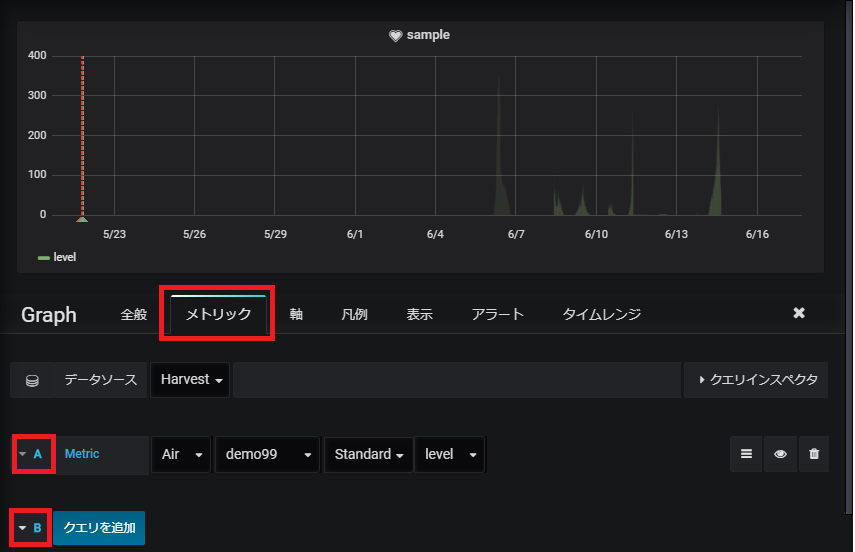The height and width of the screenshot is (552, 855).
Task: Click the クエリを追加 button
Action: [x=99, y=527]
